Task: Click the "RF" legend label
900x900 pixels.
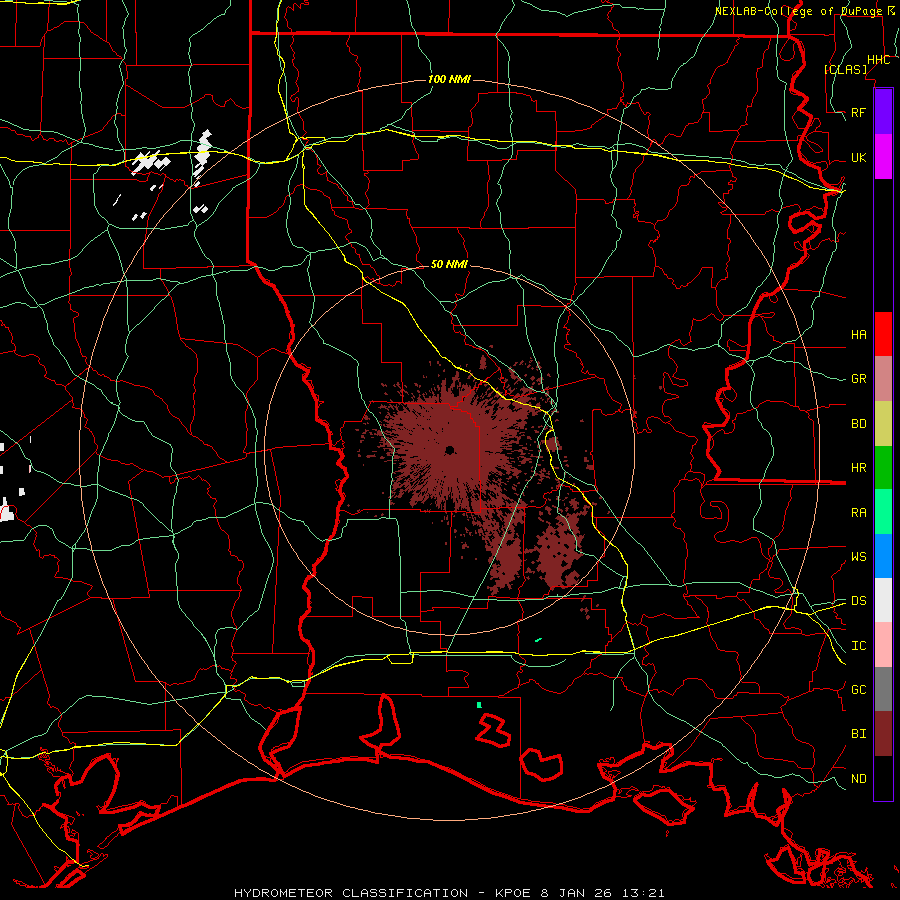Action: point(858,112)
